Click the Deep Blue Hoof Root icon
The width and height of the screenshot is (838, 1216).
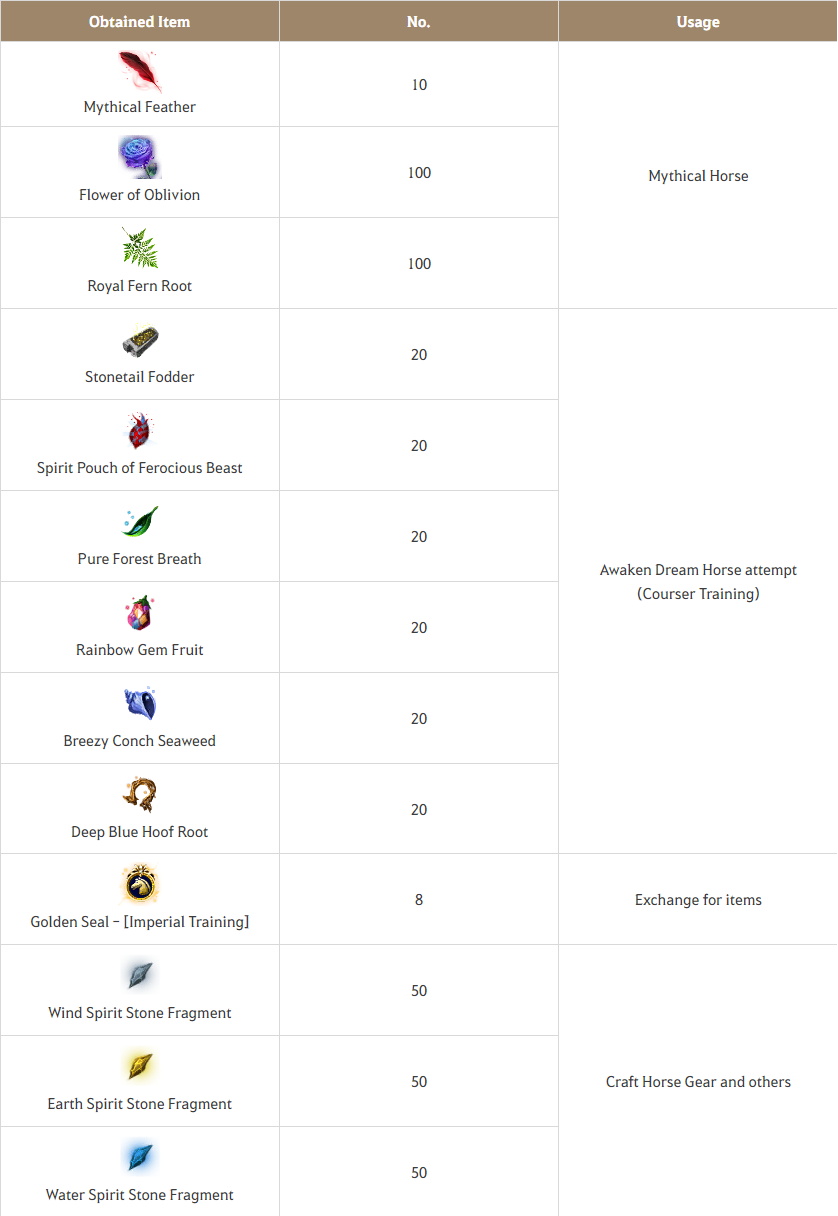(x=140, y=795)
